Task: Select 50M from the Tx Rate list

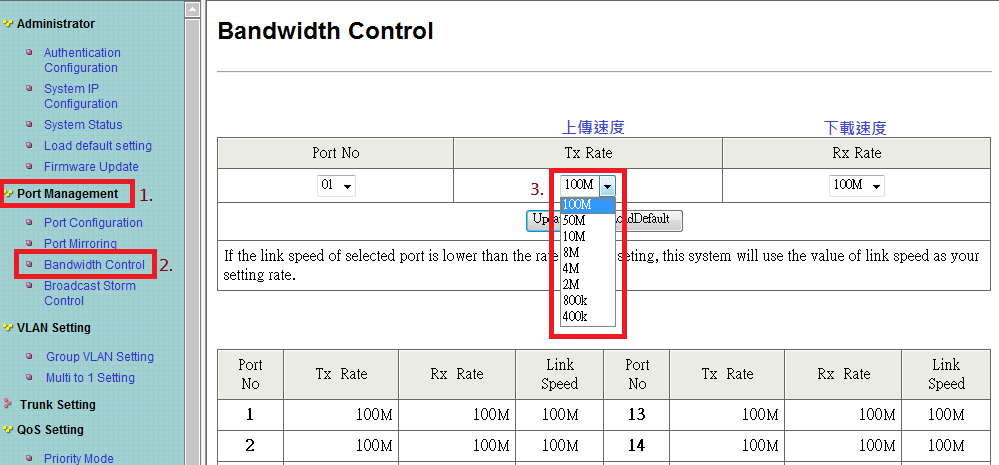Action: (575, 220)
